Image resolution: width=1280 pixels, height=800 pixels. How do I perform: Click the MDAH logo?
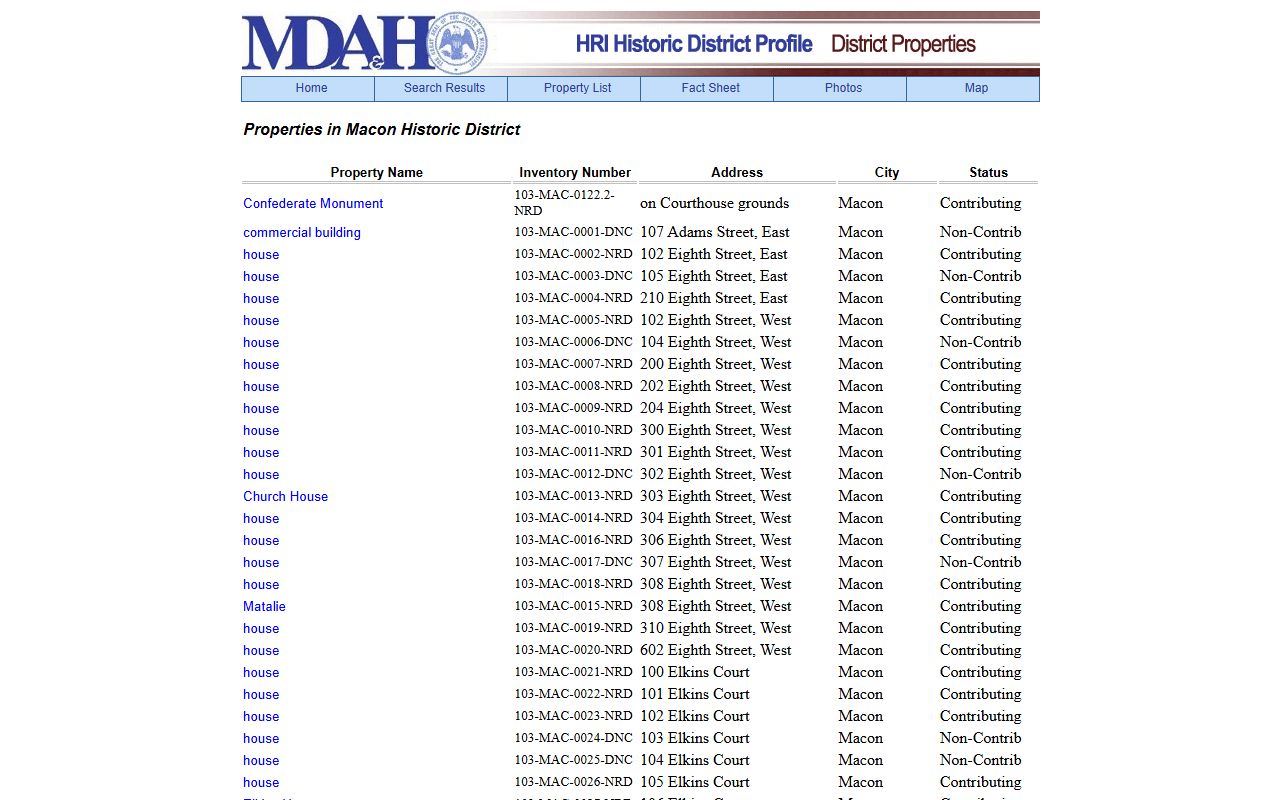[x=365, y=43]
